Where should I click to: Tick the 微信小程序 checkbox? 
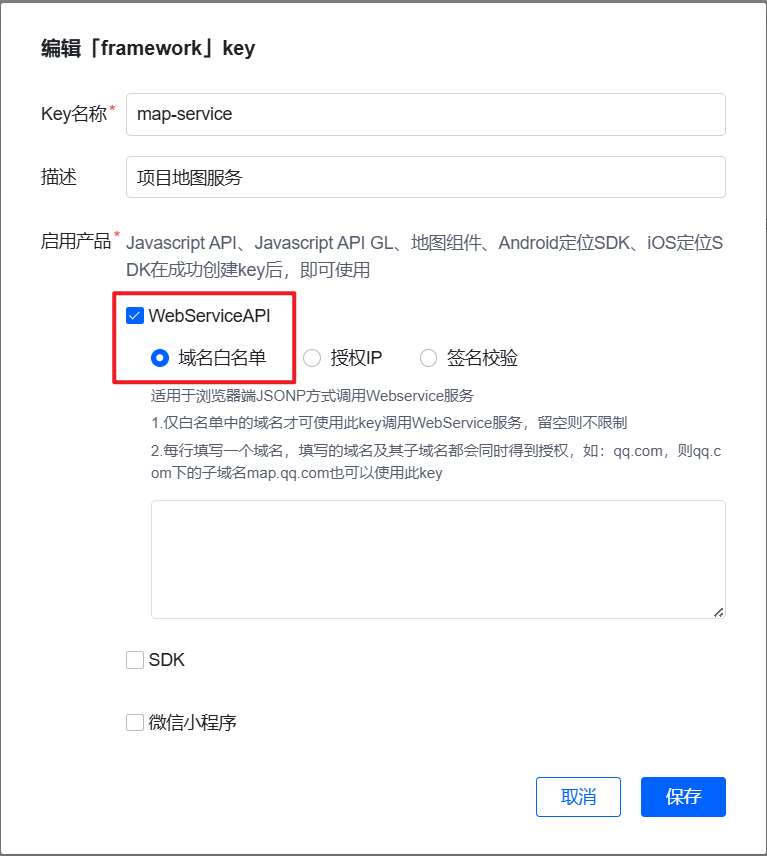(135, 722)
